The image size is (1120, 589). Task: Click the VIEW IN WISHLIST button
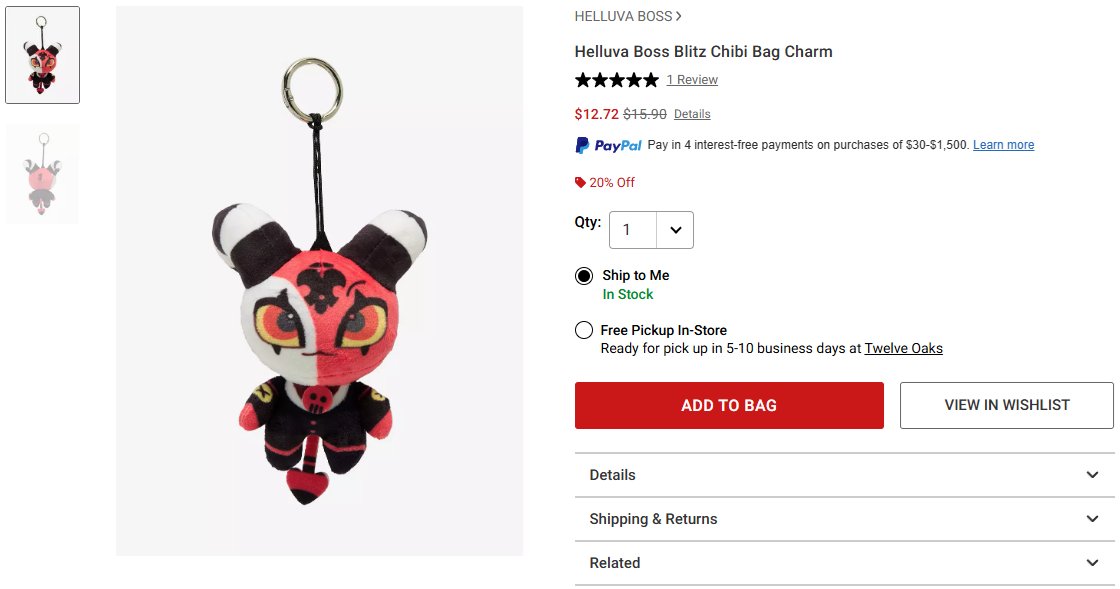pos(1006,406)
